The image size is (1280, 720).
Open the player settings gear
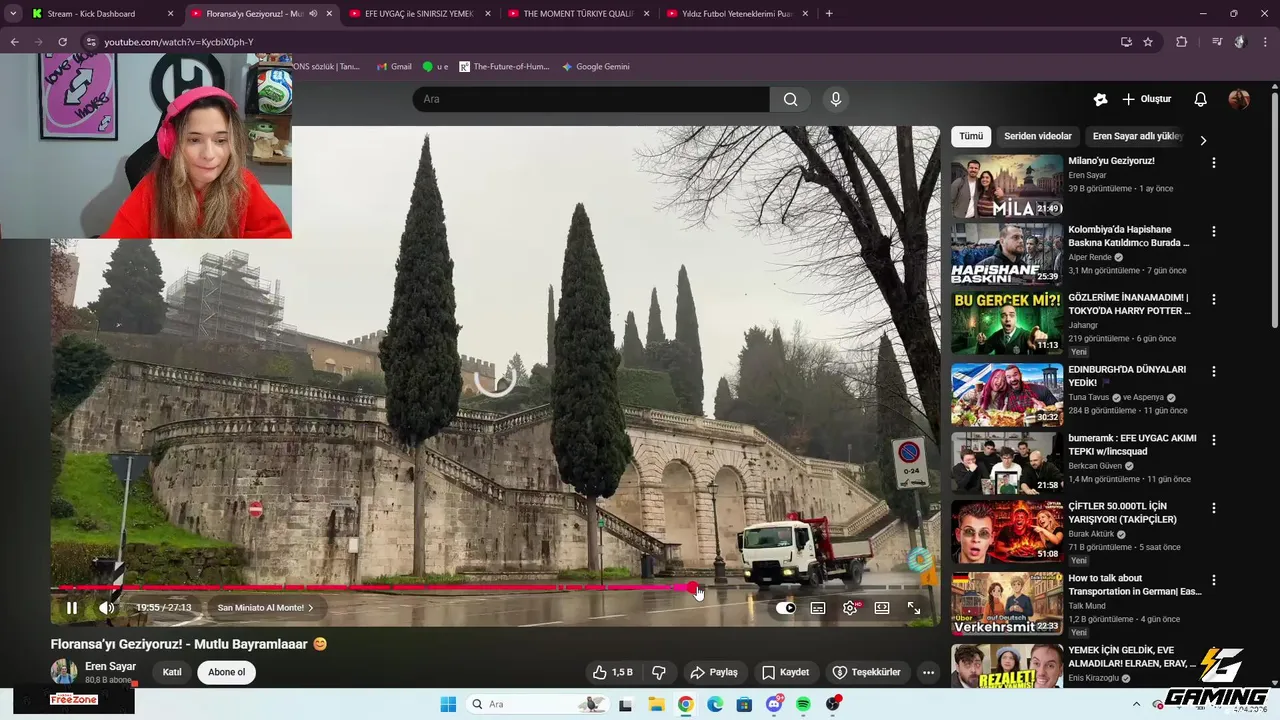click(x=850, y=608)
